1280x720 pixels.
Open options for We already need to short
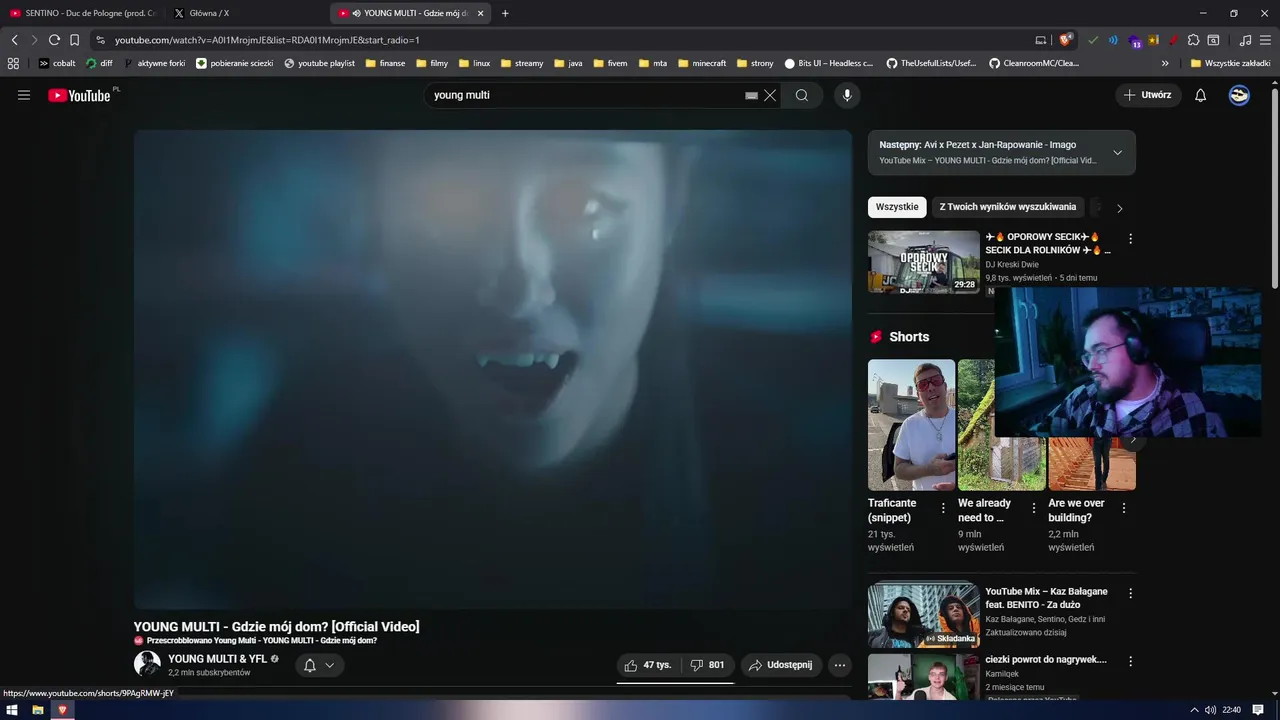1034,508
